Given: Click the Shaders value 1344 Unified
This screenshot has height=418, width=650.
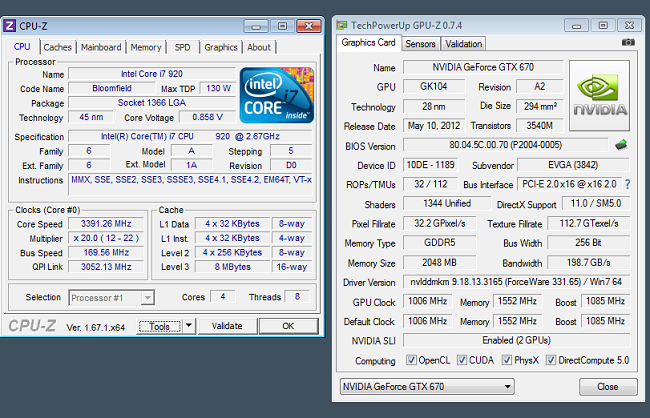Looking at the screenshot, I should pyautogui.click(x=447, y=204).
